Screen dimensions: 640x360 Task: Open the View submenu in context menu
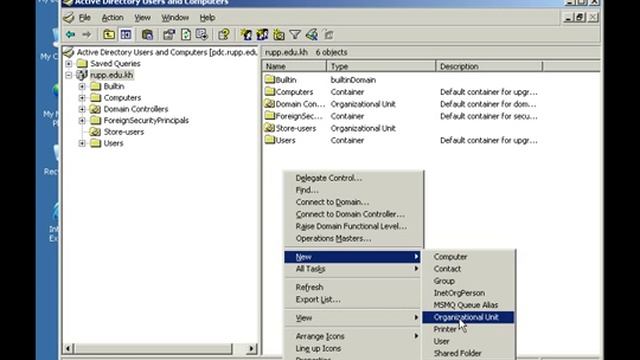353,318
